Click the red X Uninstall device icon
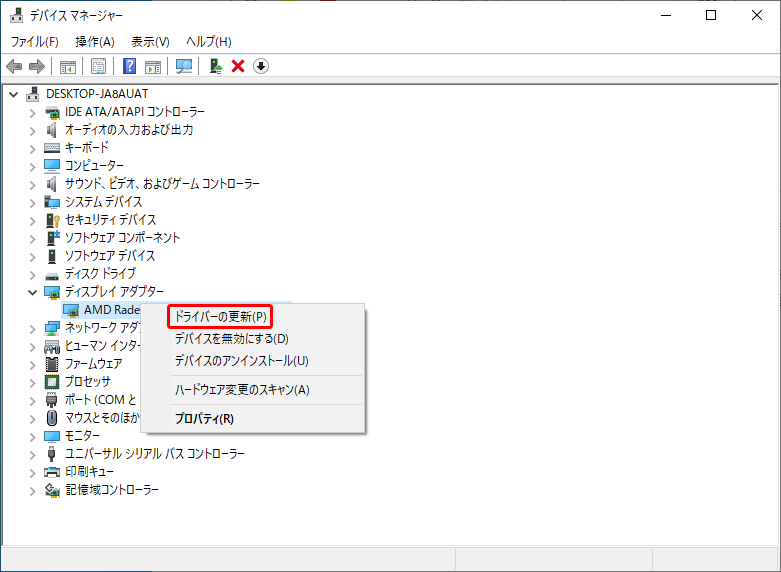This screenshot has height=572, width=781. (238, 66)
